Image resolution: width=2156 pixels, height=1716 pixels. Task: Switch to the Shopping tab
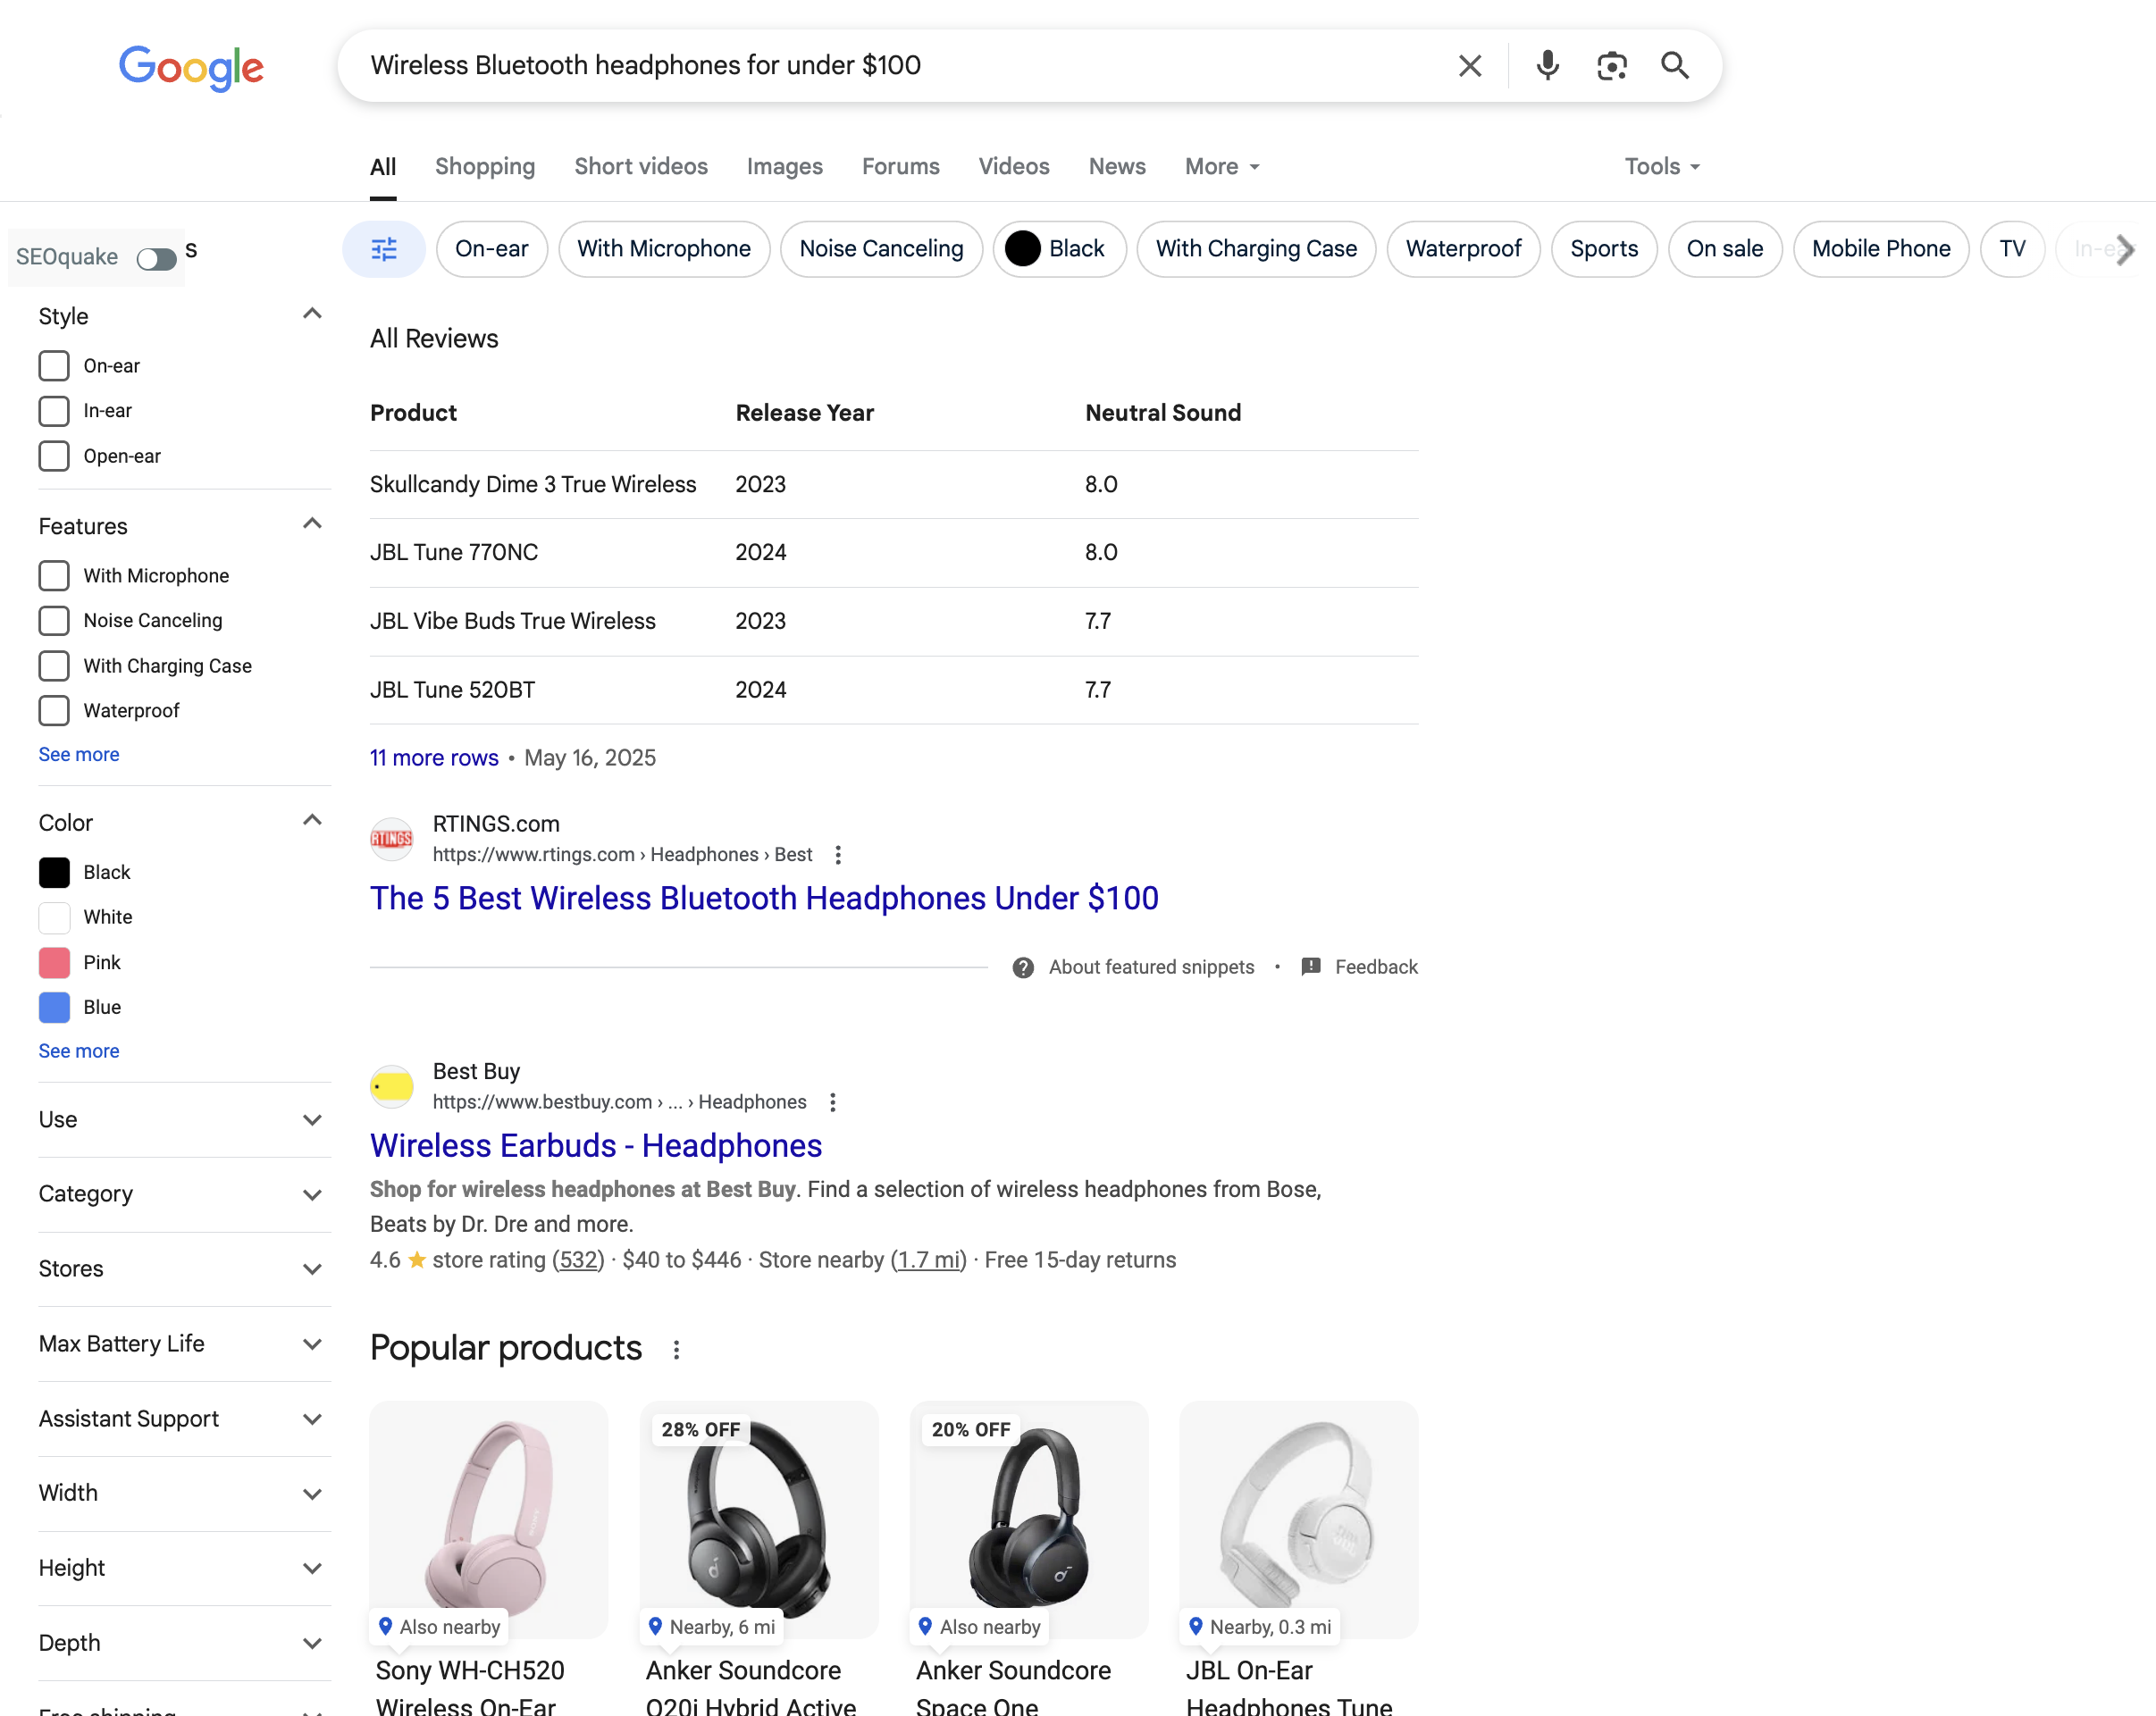(x=485, y=166)
